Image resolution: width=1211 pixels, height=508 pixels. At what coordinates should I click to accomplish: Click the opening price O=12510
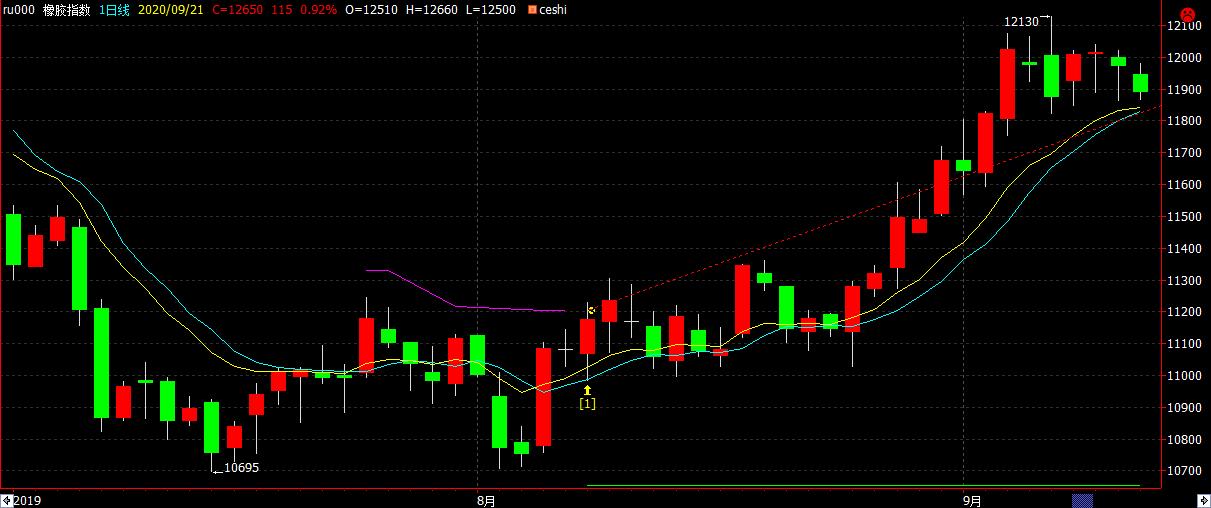click(x=372, y=10)
